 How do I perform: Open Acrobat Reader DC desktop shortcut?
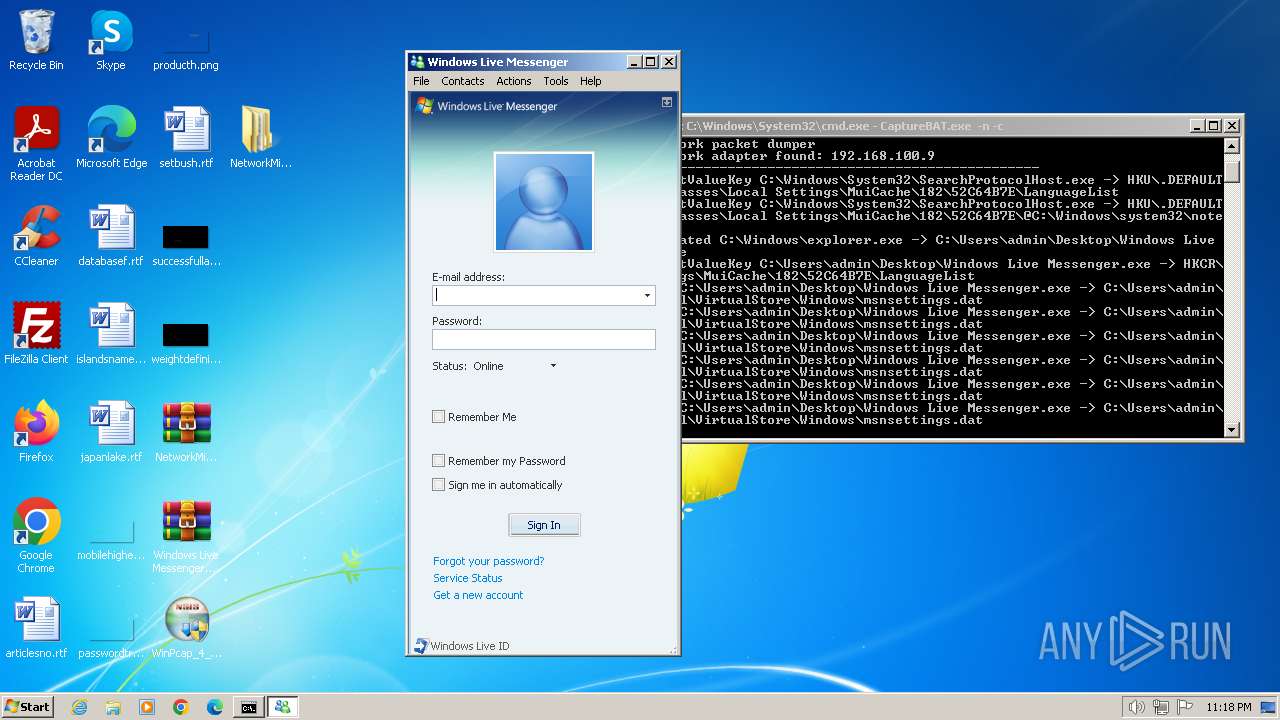36,143
